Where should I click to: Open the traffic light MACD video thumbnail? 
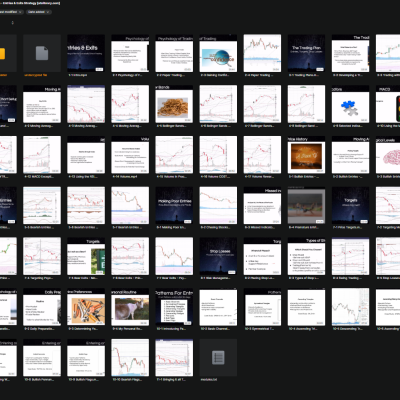[388, 104]
